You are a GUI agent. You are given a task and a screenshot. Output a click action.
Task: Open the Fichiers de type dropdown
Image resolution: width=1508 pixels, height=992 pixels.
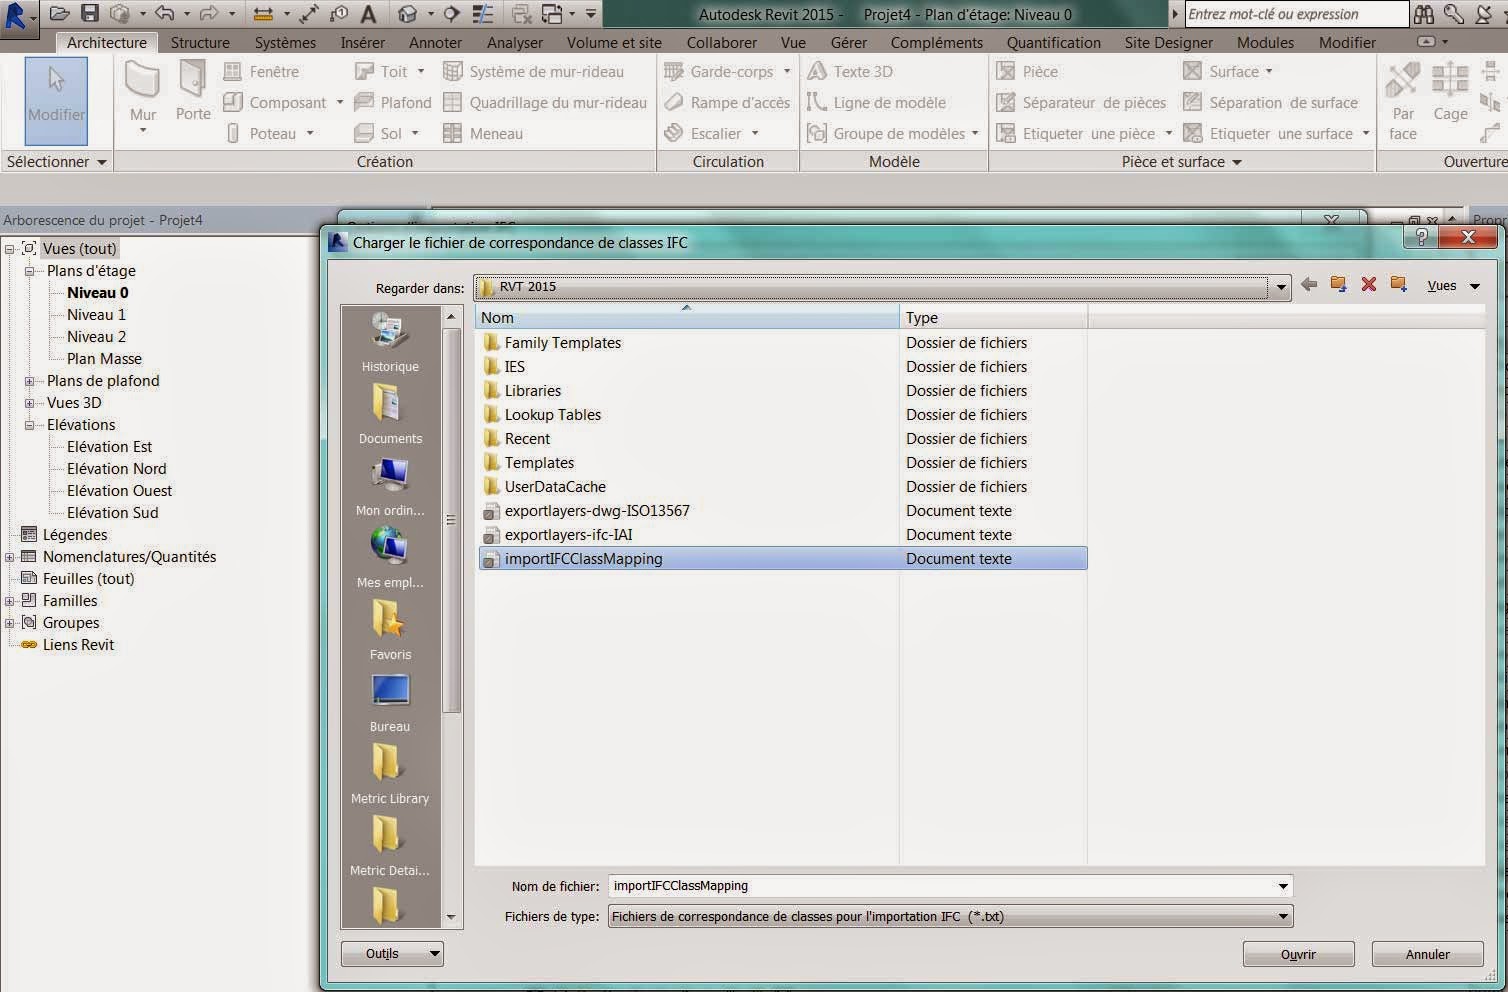(x=1283, y=916)
